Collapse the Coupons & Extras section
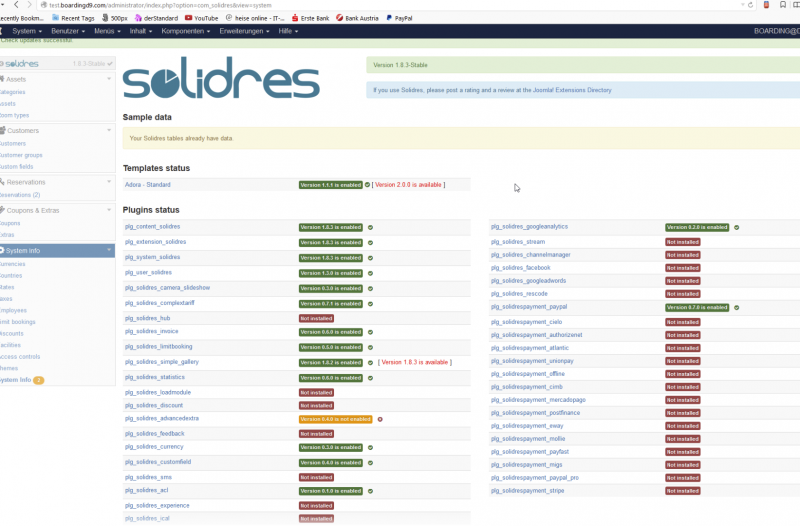 pyautogui.click(x=109, y=210)
